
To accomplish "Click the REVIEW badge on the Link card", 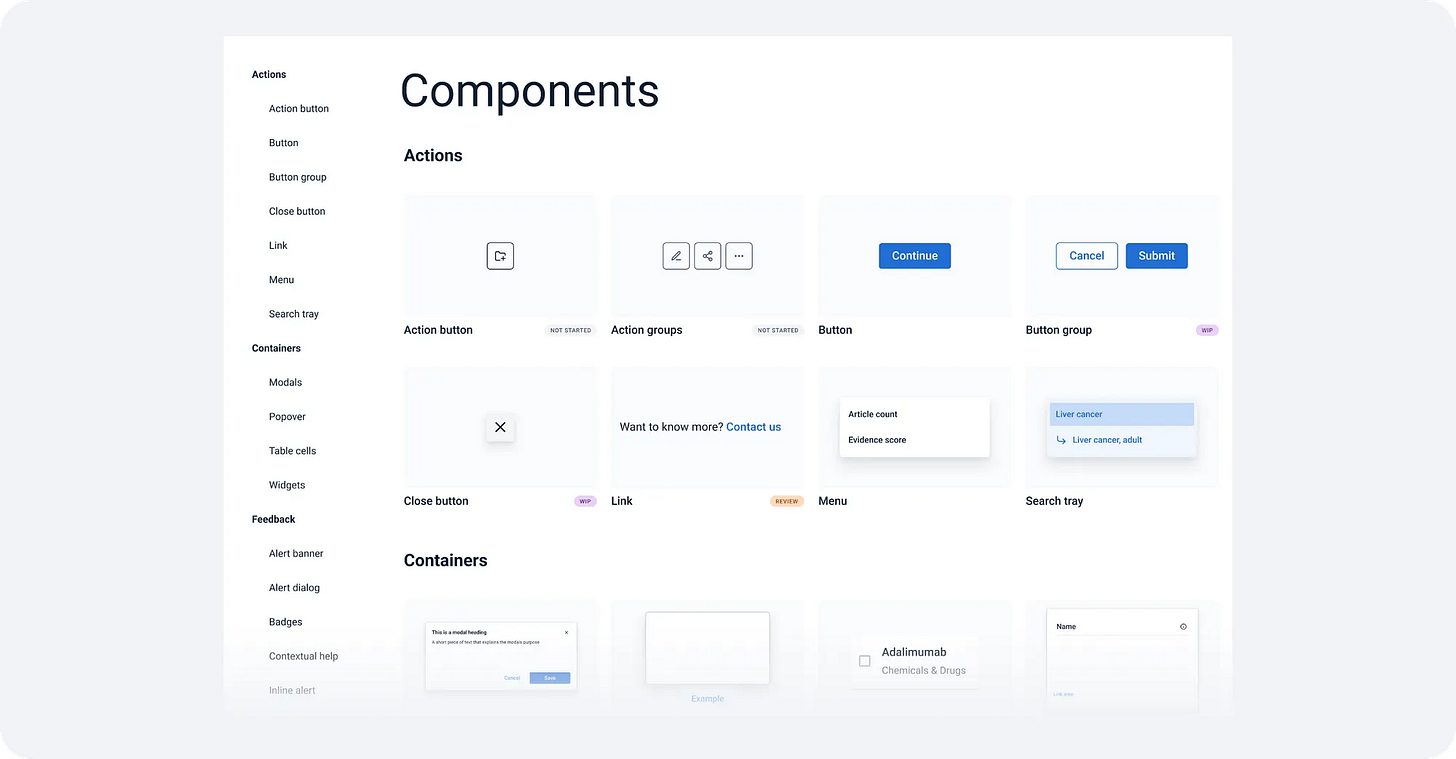I will (x=787, y=501).
